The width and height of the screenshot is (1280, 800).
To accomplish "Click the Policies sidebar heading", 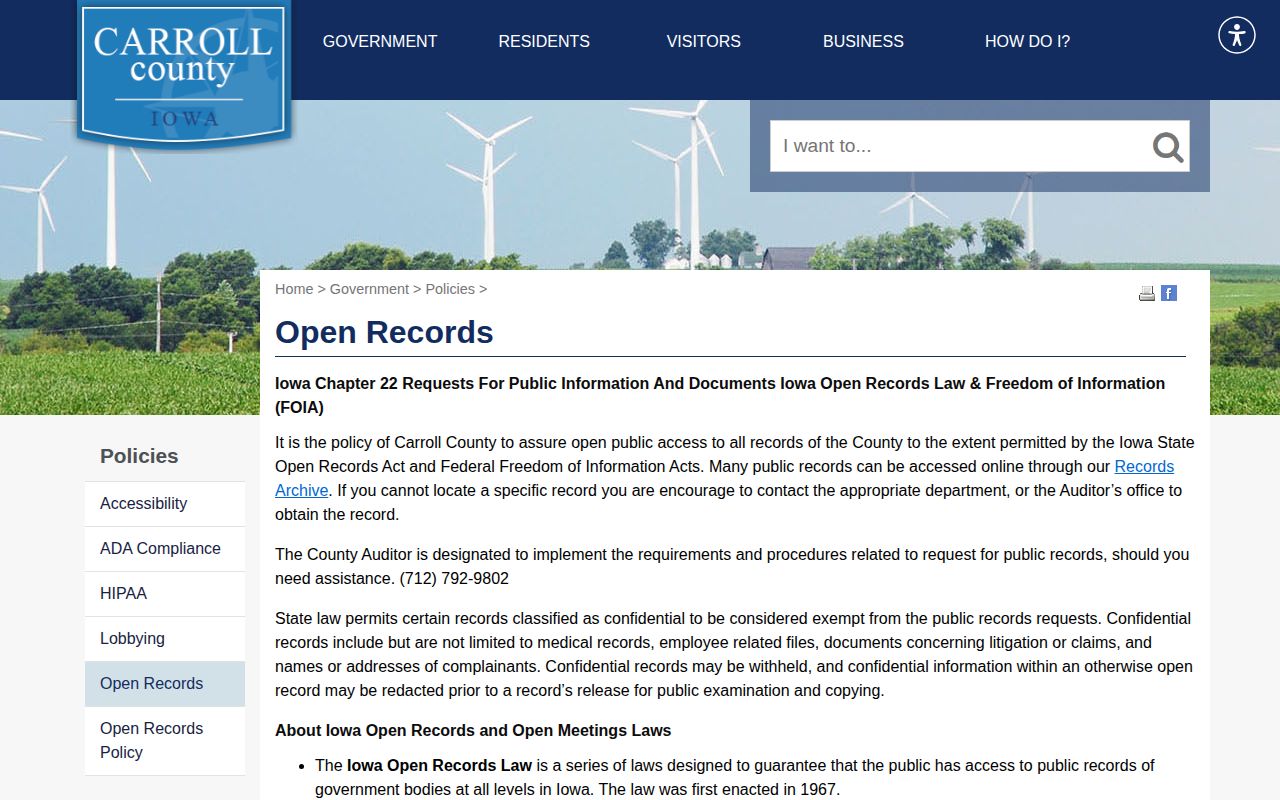I will (x=139, y=456).
